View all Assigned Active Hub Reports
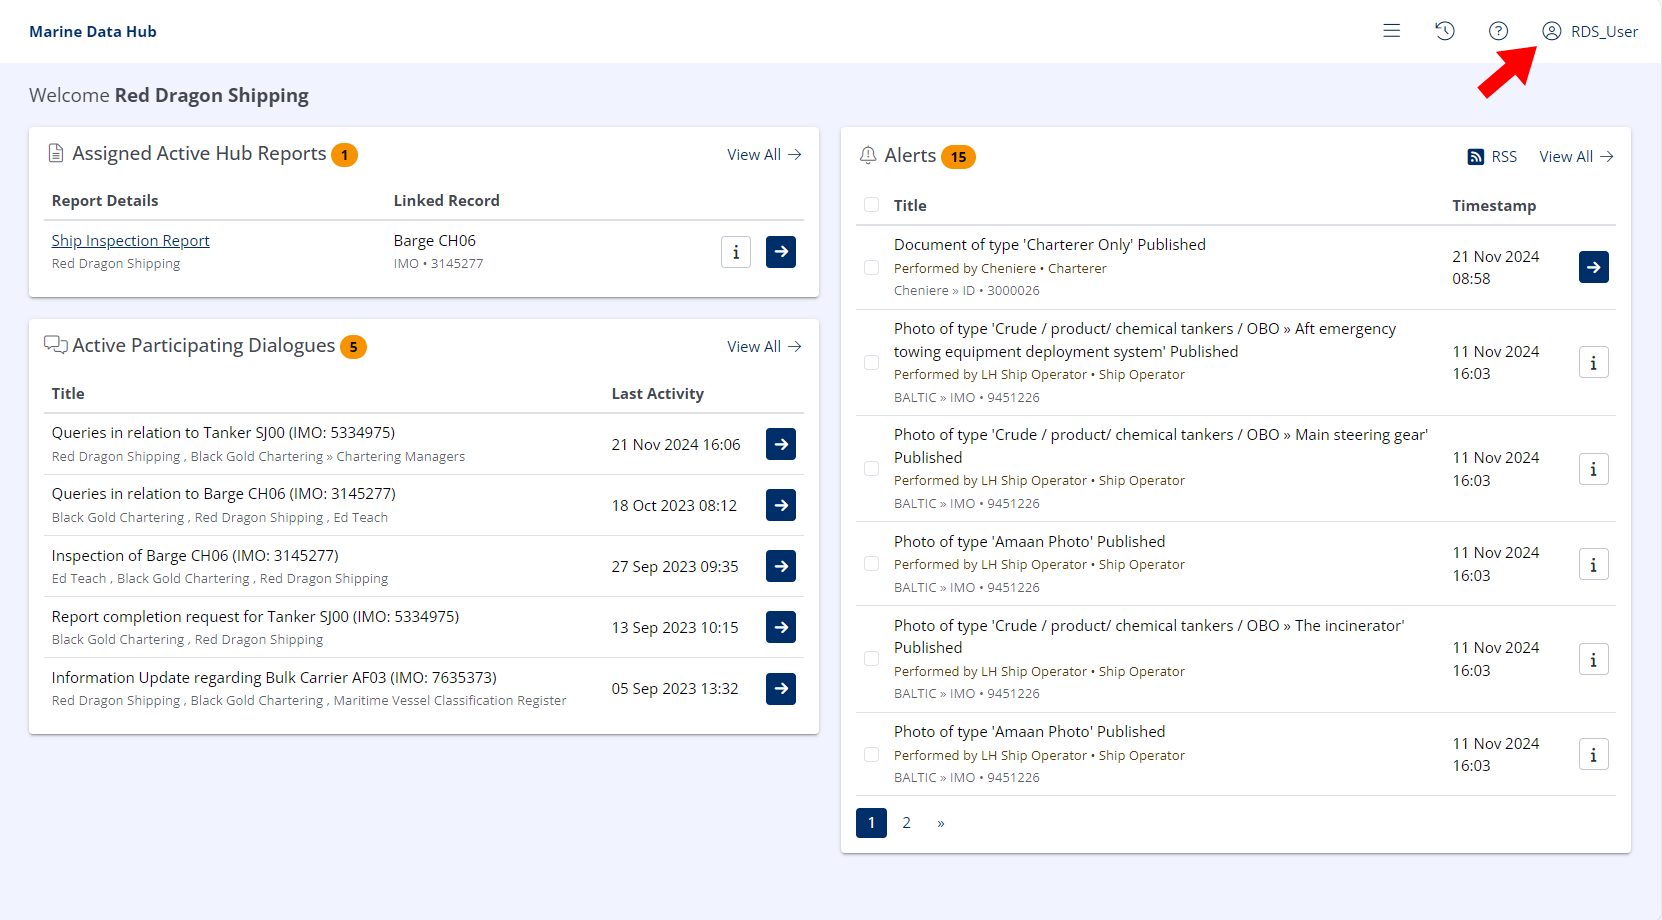The height and width of the screenshot is (920, 1662). (x=764, y=155)
